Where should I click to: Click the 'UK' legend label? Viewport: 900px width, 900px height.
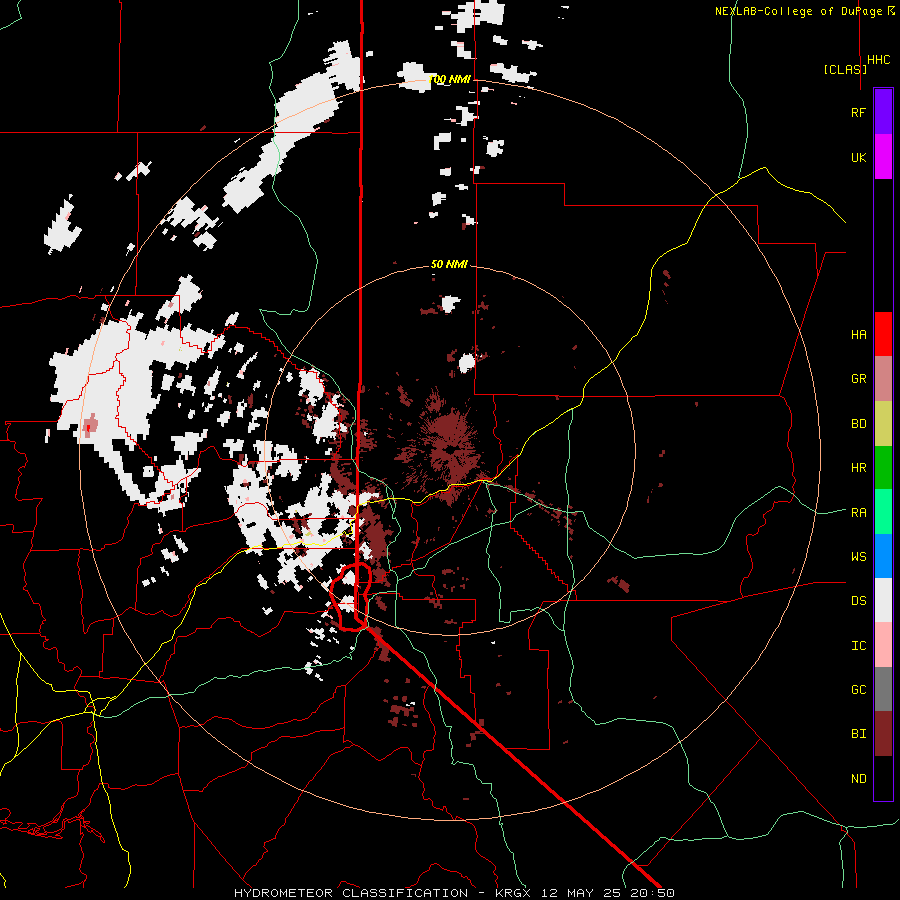click(x=858, y=157)
